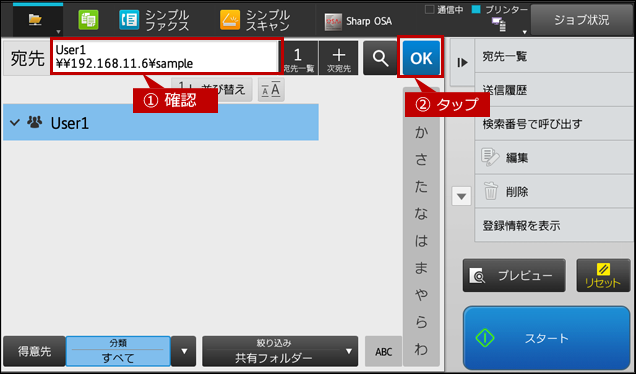Screen dimensions: 636x374
Task: Click the 宛先 address field with User1
Action: pos(166,56)
